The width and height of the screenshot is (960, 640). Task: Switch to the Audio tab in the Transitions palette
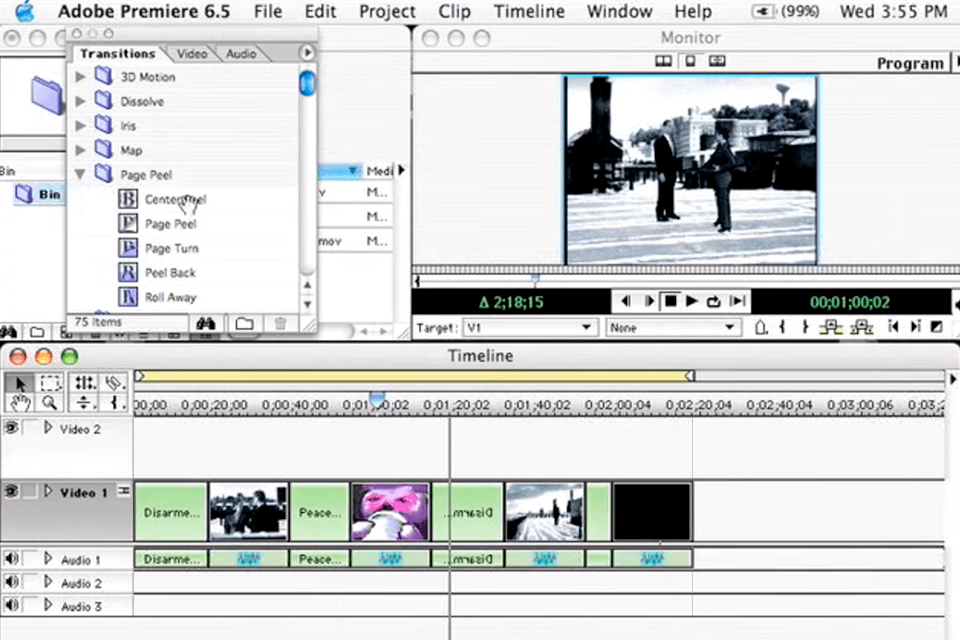point(240,54)
